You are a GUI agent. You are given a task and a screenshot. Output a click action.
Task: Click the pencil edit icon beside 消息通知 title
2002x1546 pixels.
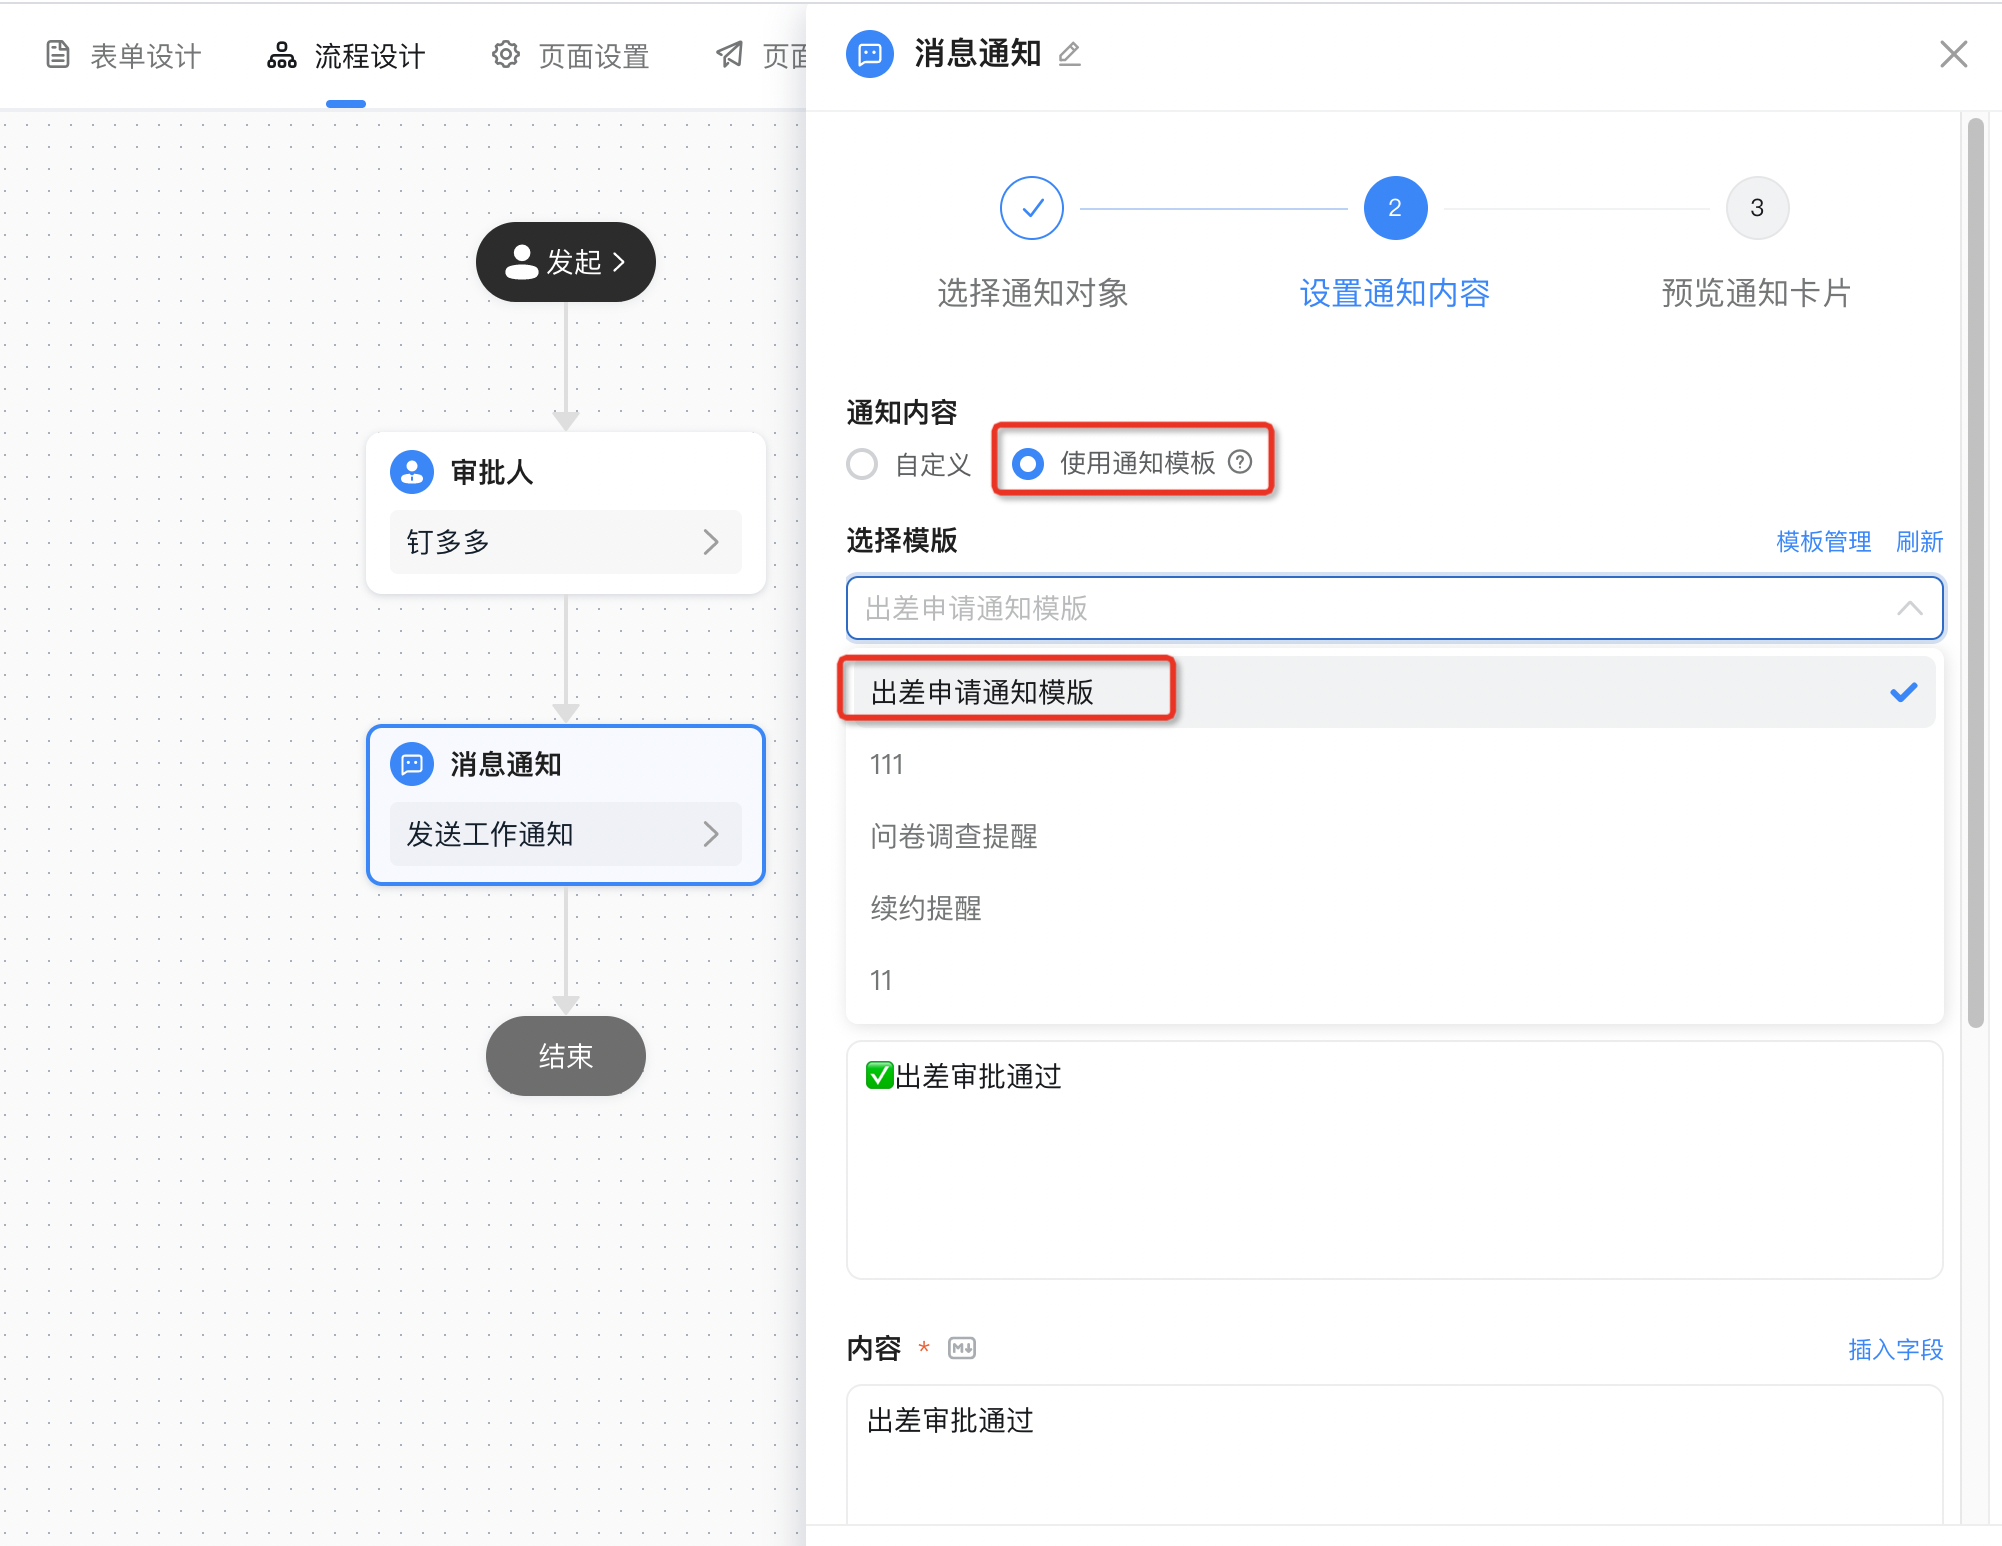pos(1069,54)
